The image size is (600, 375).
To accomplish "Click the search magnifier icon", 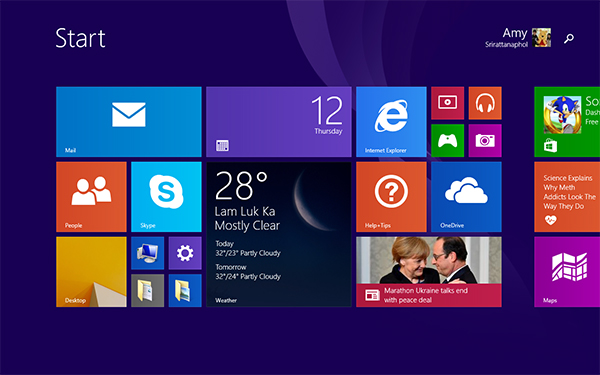I will click(569, 38).
